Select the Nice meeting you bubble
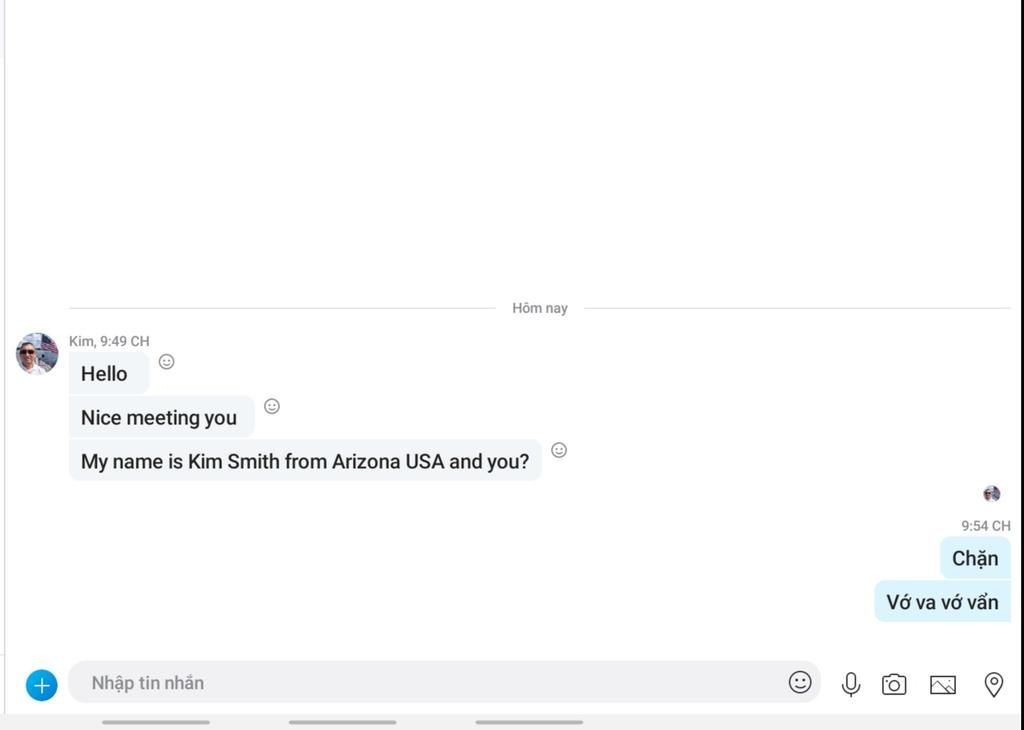This screenshot has height=730, width=1024. [x=161, y=417]
